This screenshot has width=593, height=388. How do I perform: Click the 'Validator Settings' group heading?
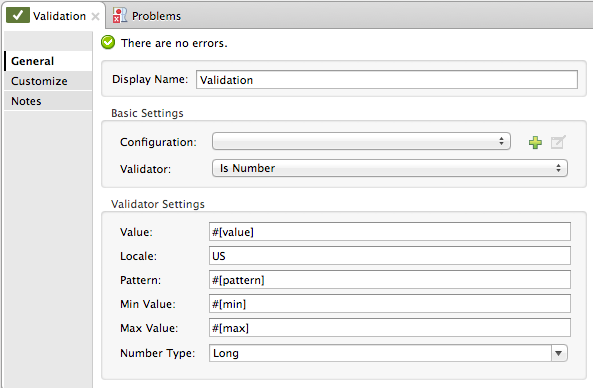(158, 204)
